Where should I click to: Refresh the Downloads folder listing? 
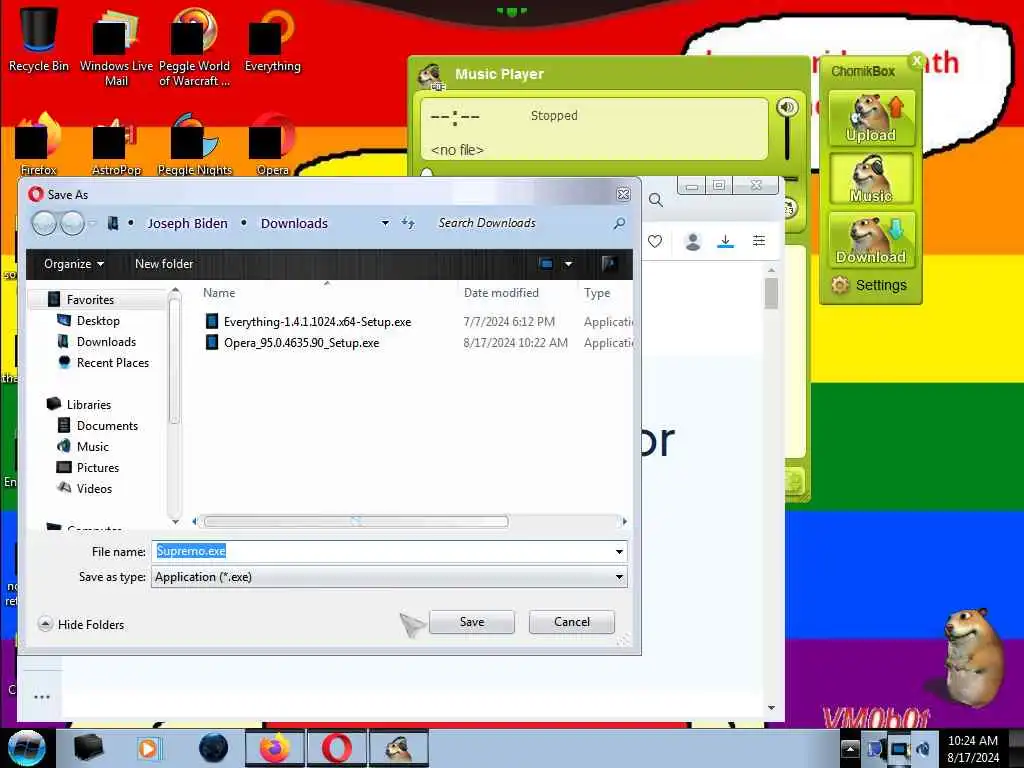click(408, 223)
